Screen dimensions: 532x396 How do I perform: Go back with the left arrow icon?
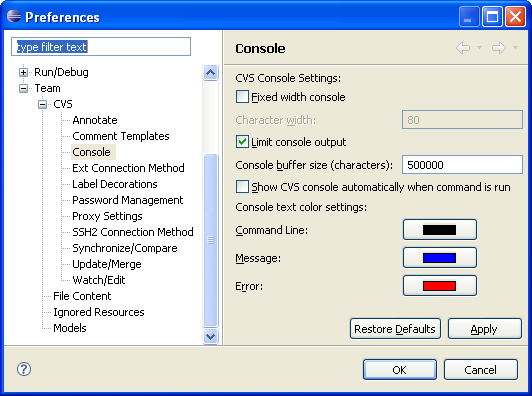coord(463,48)
